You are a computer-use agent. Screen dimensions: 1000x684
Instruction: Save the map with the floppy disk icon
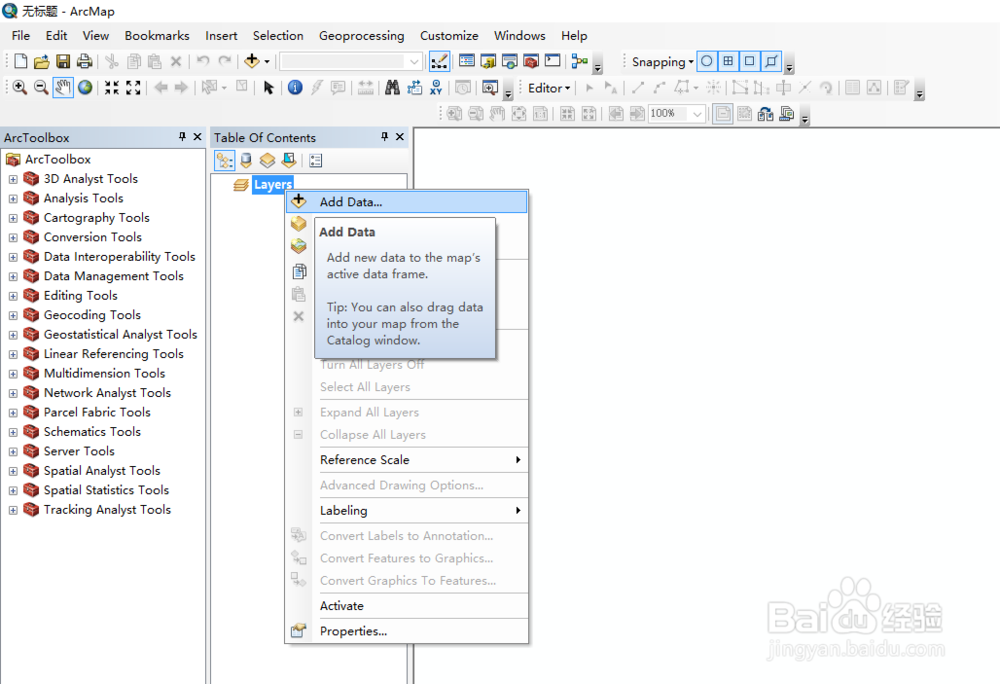click(x=62, y=61)
